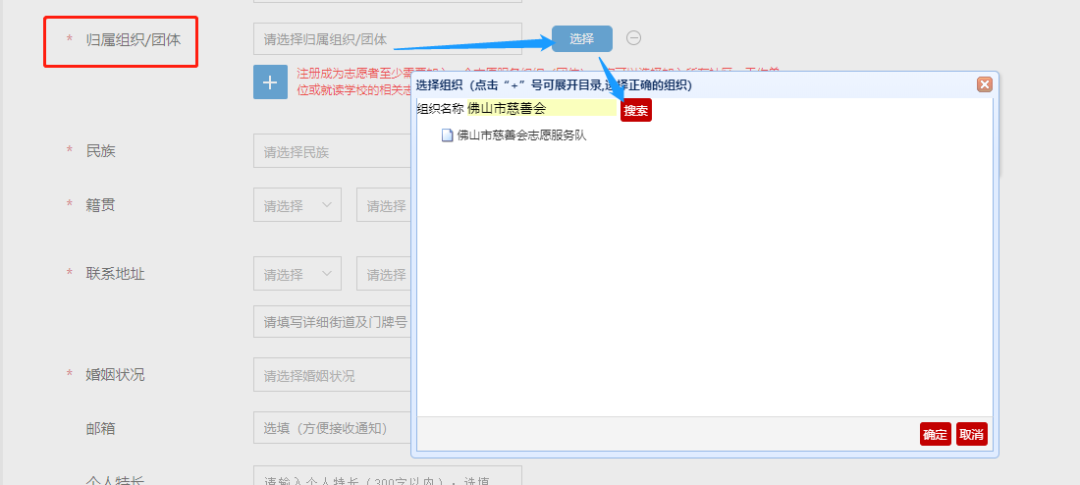Click the blue plus add-organization button
Screen dimensions: 1080x485
point(271,83)
